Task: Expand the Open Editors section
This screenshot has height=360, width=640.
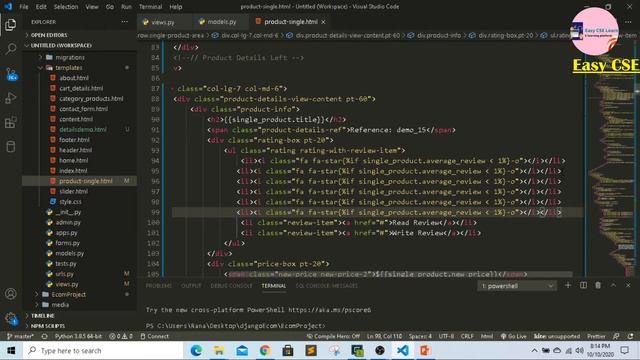Action: [79, 35]
